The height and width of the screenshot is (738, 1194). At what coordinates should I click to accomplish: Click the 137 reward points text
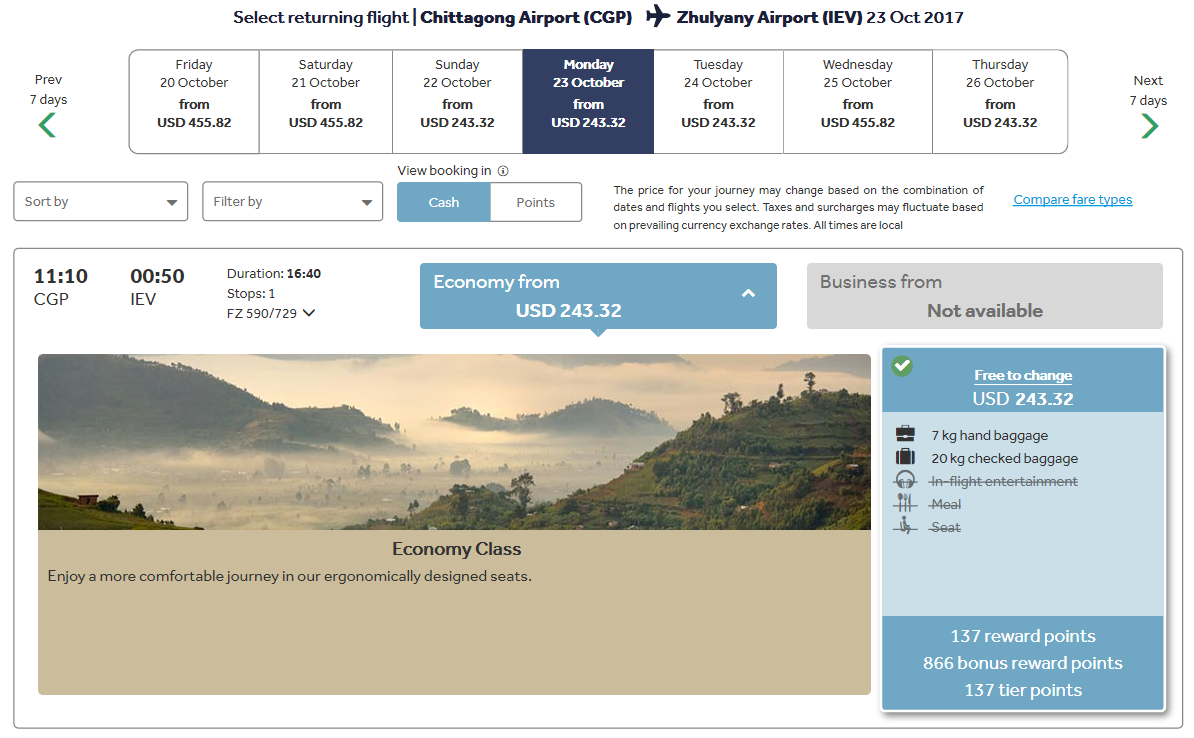pos(1023,636)
